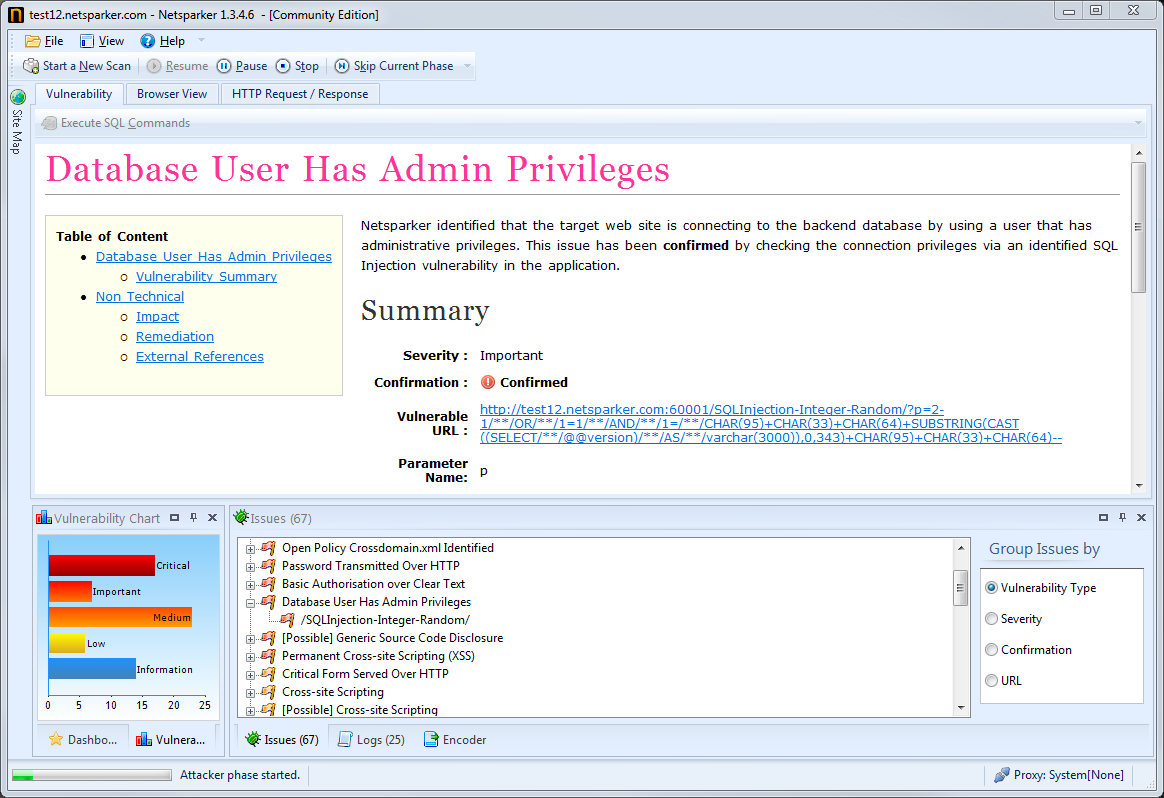Pin the Vulnerability Chart panel
Image resolution: width=1164 pixels, height=798 pixels.
(x=193, y=517)
